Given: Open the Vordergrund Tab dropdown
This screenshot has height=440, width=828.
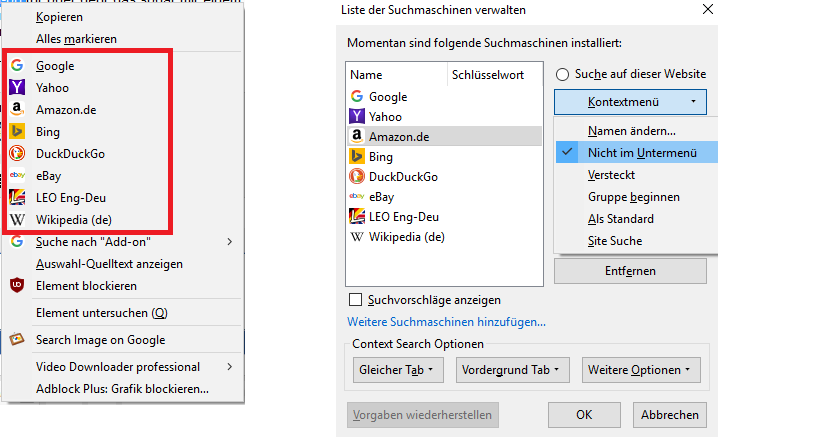Looking at the screenshot, I should click(x=515, y=370).
